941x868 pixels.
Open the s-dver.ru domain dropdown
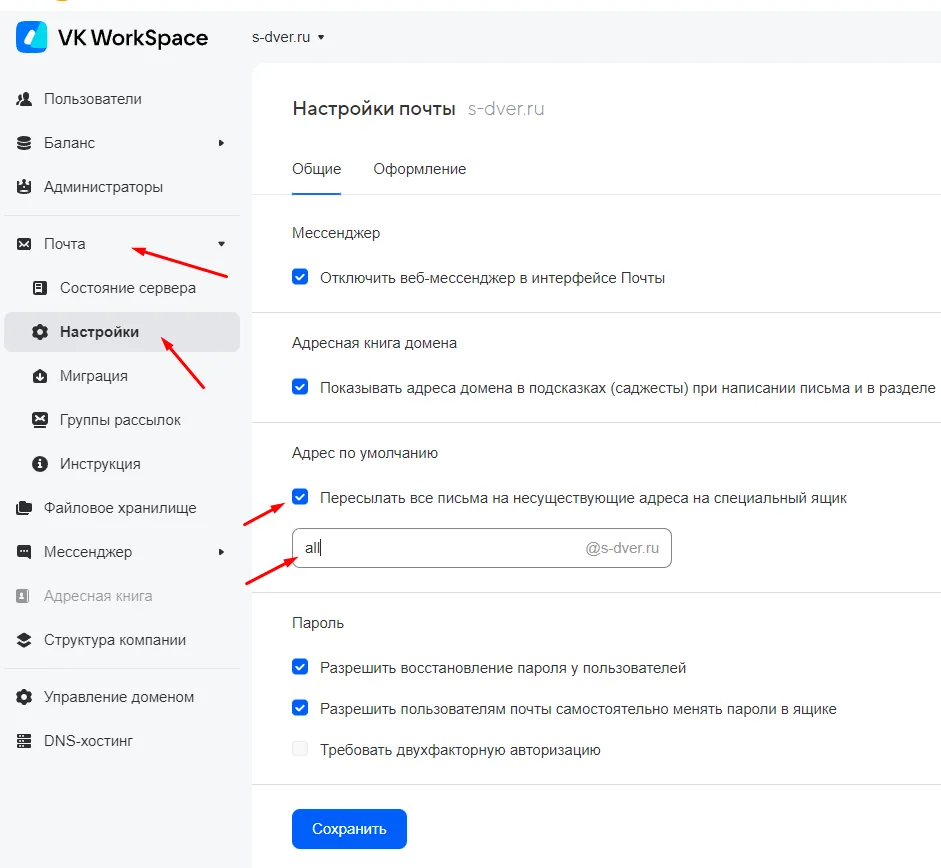click(289, 37)
